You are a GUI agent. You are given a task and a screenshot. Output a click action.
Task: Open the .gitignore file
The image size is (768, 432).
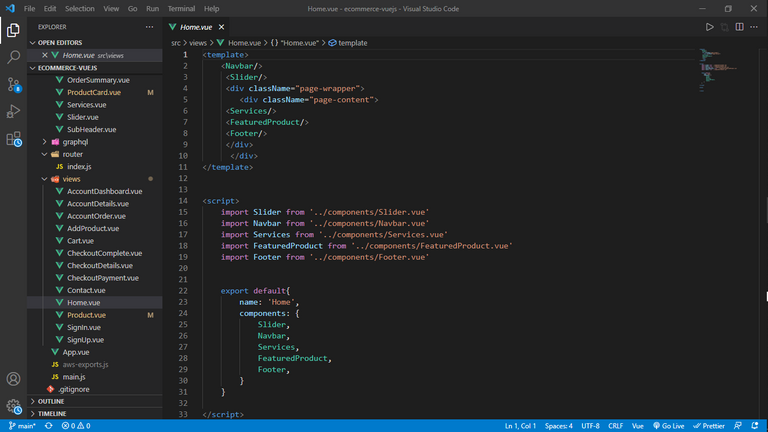coord(73,389)
